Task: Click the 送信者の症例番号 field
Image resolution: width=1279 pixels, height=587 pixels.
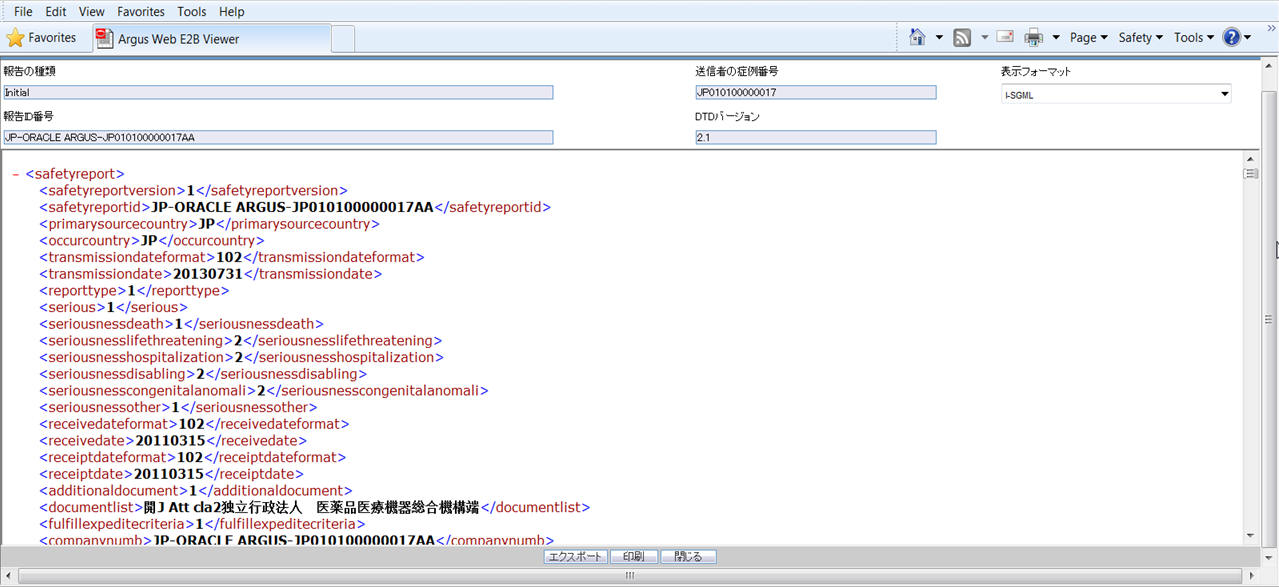Action: tap(816, 92)
